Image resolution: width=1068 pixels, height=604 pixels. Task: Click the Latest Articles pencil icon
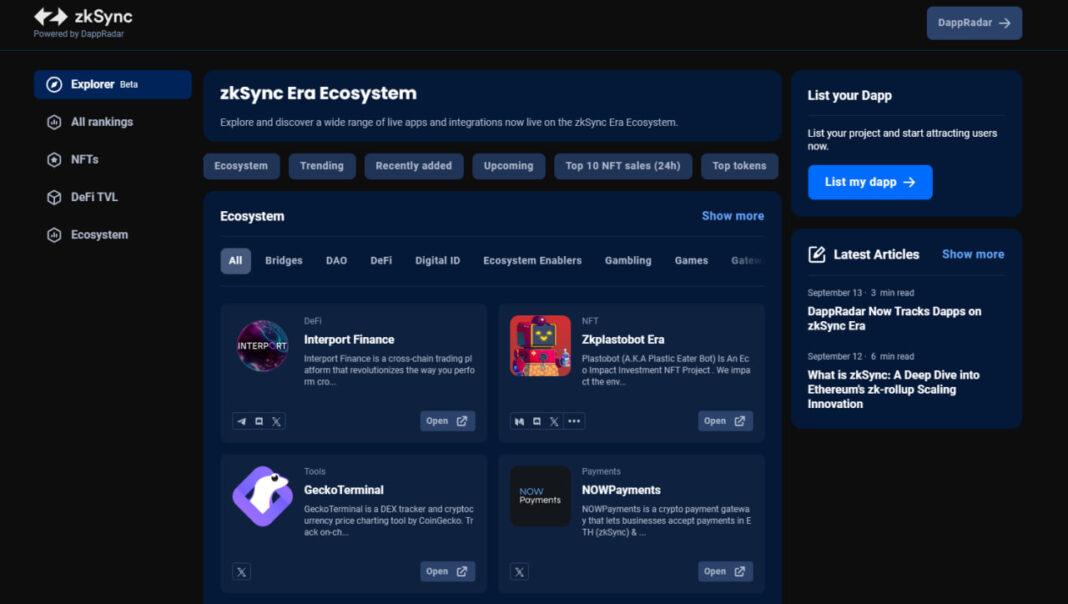pos(815,254)
